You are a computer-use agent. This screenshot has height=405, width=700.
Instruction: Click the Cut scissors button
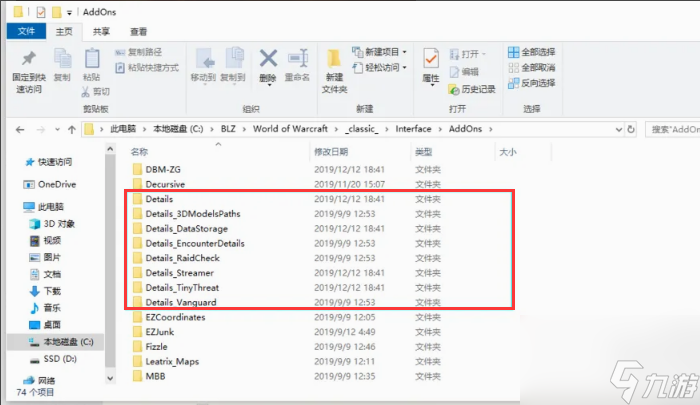[96, 92]
